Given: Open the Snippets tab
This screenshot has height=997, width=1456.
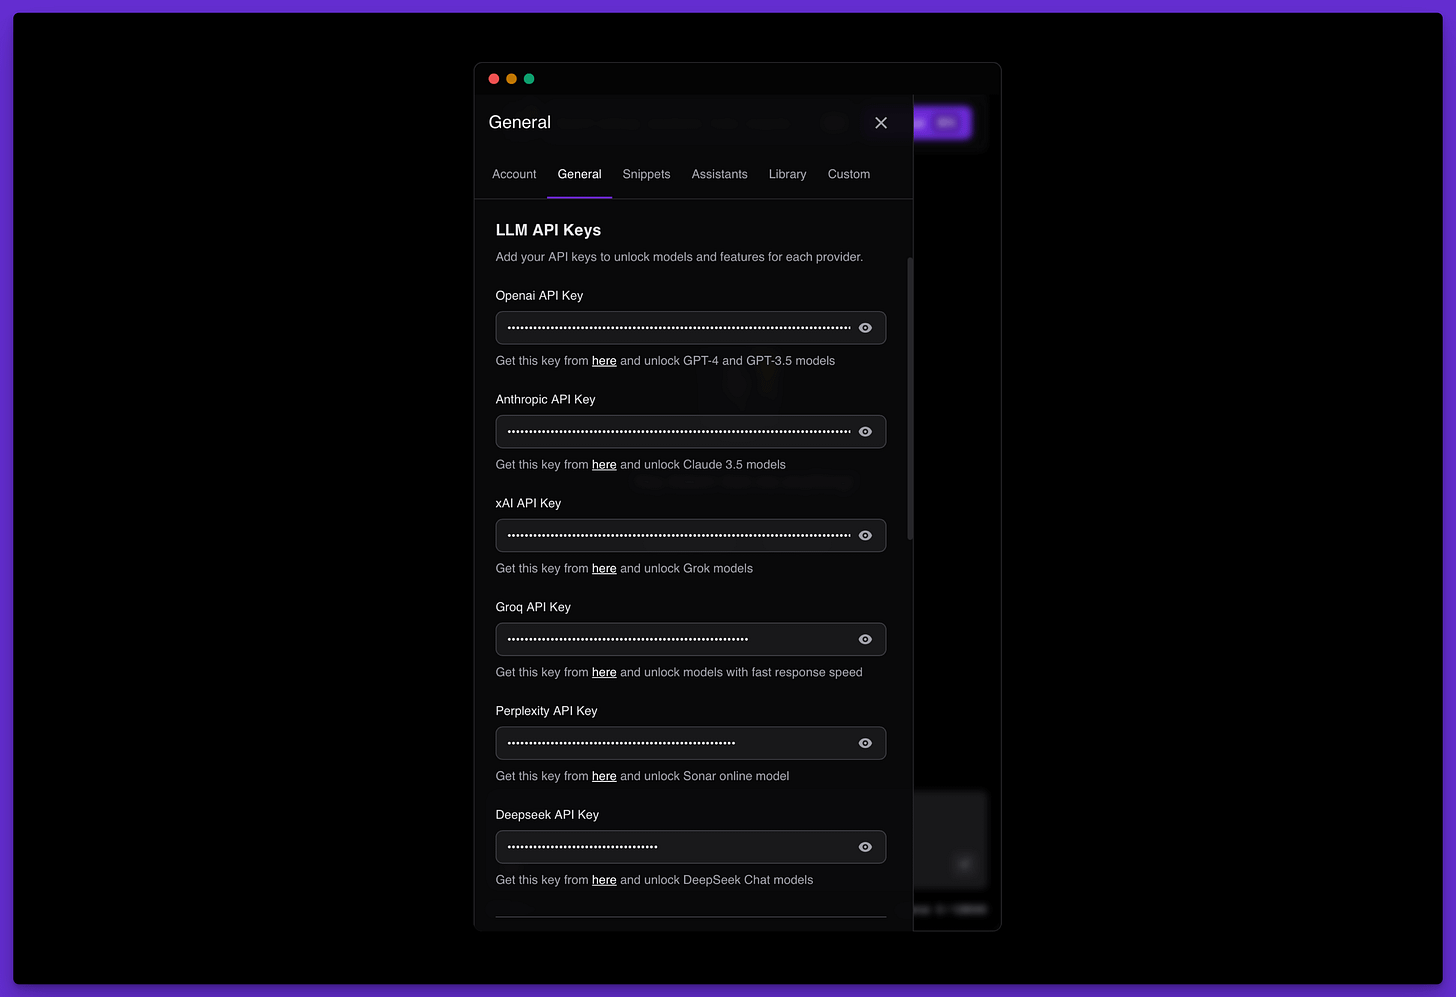Looking at the screenshot, I should [x=646, y=174].
